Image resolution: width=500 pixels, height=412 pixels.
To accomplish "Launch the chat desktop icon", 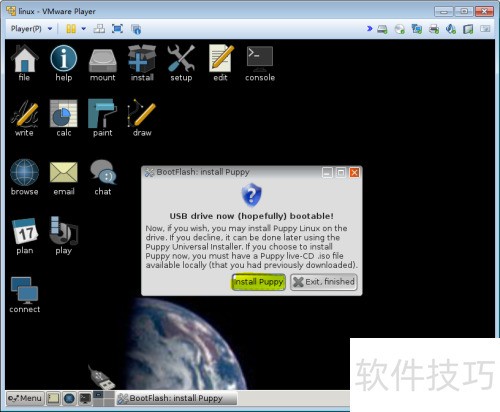I will pyautogui.click(x=103, y=177).
